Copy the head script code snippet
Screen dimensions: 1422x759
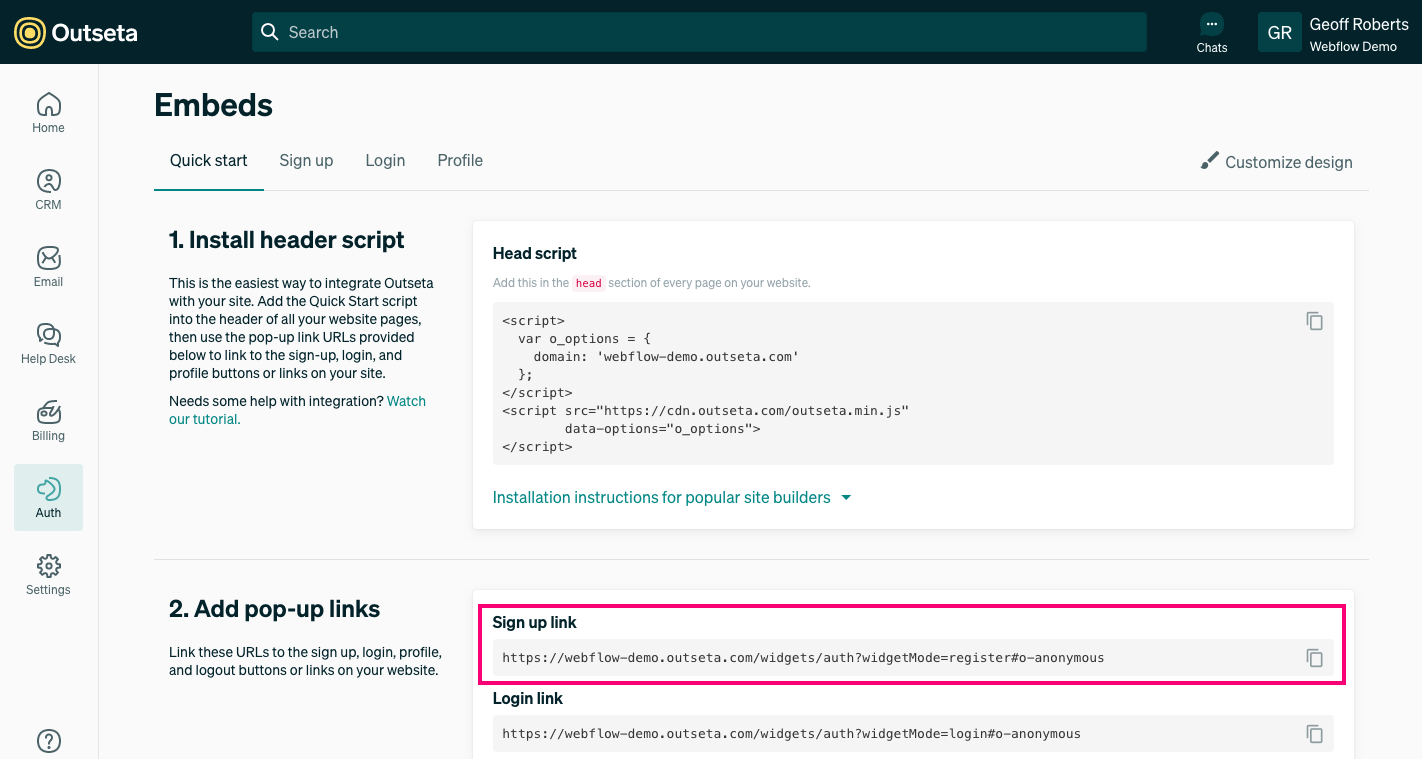pyautogui.click(x=1314, y=321)
